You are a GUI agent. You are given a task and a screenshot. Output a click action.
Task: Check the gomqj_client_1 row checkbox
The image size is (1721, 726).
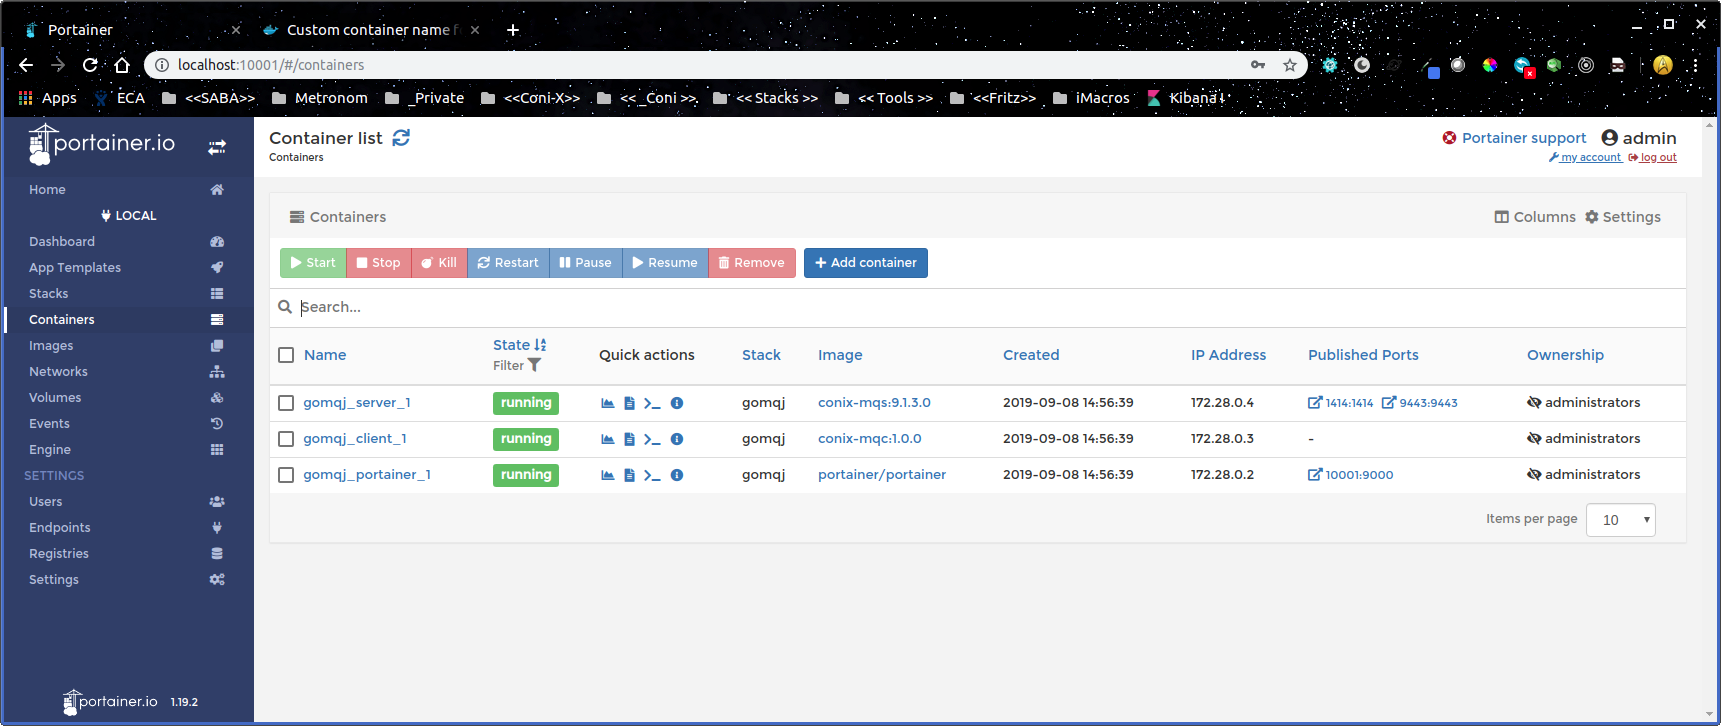point(286,439)
